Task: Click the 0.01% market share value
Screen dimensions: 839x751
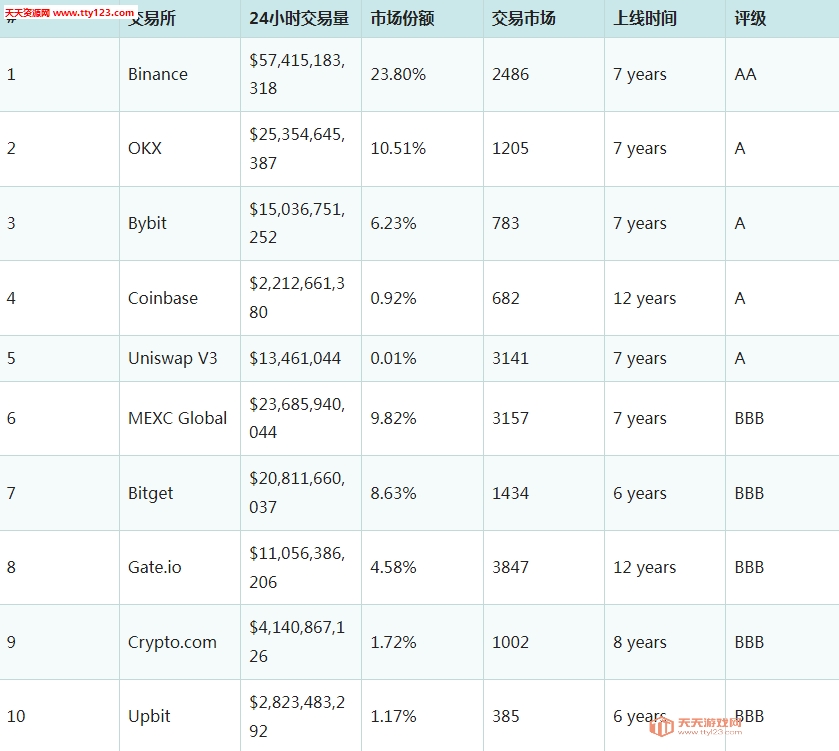Action: pos(393,358)
